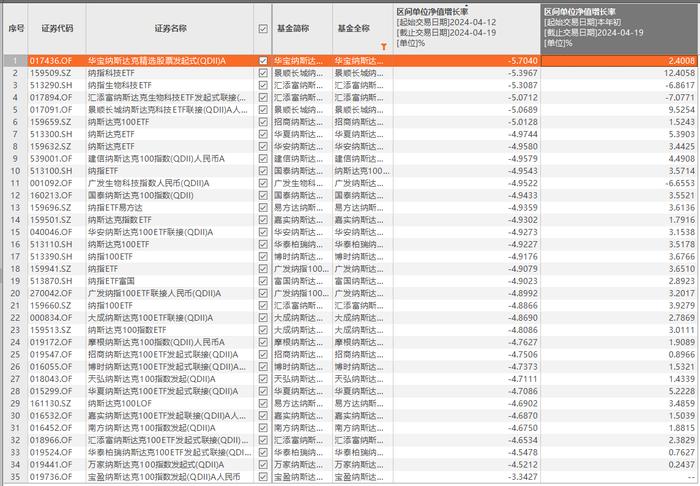700x486 pixels.
Task: Click the 基金全称 column header
Action: [x=362, y=29]
